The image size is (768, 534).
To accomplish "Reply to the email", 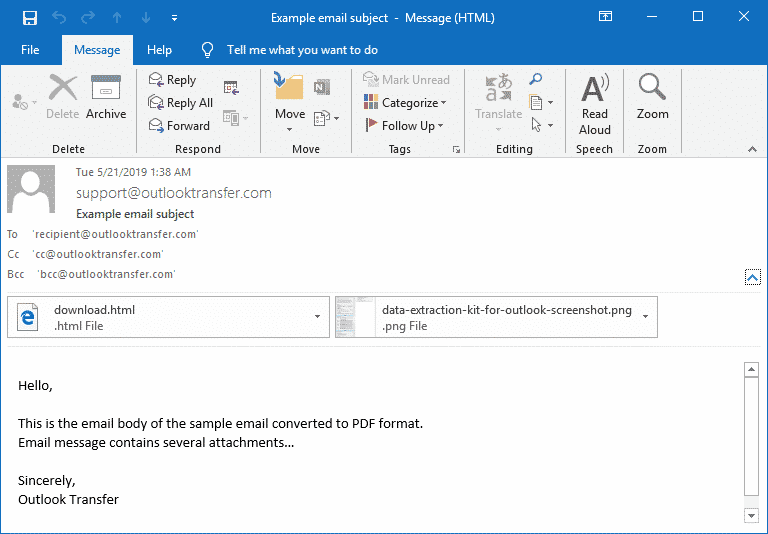I will tap(172, 79).
